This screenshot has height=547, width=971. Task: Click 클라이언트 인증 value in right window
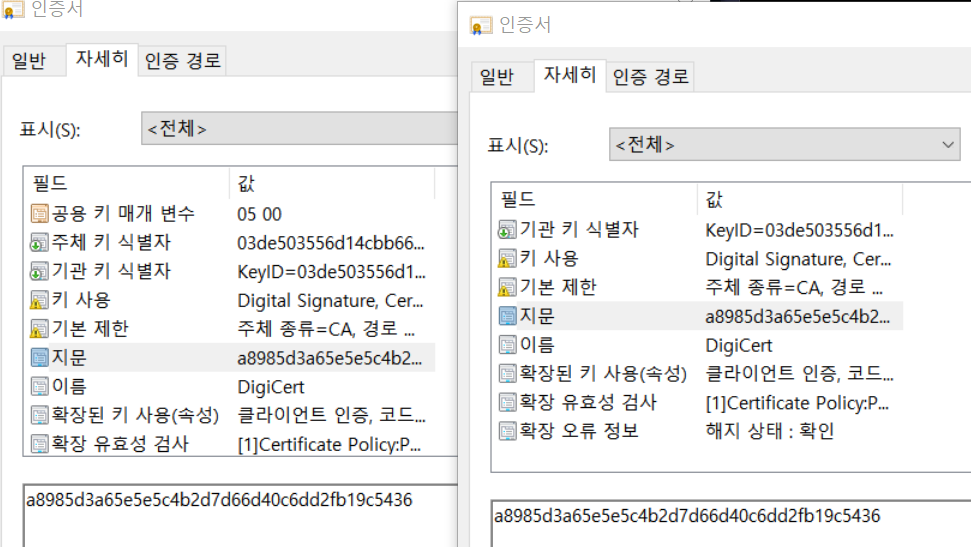799,374
